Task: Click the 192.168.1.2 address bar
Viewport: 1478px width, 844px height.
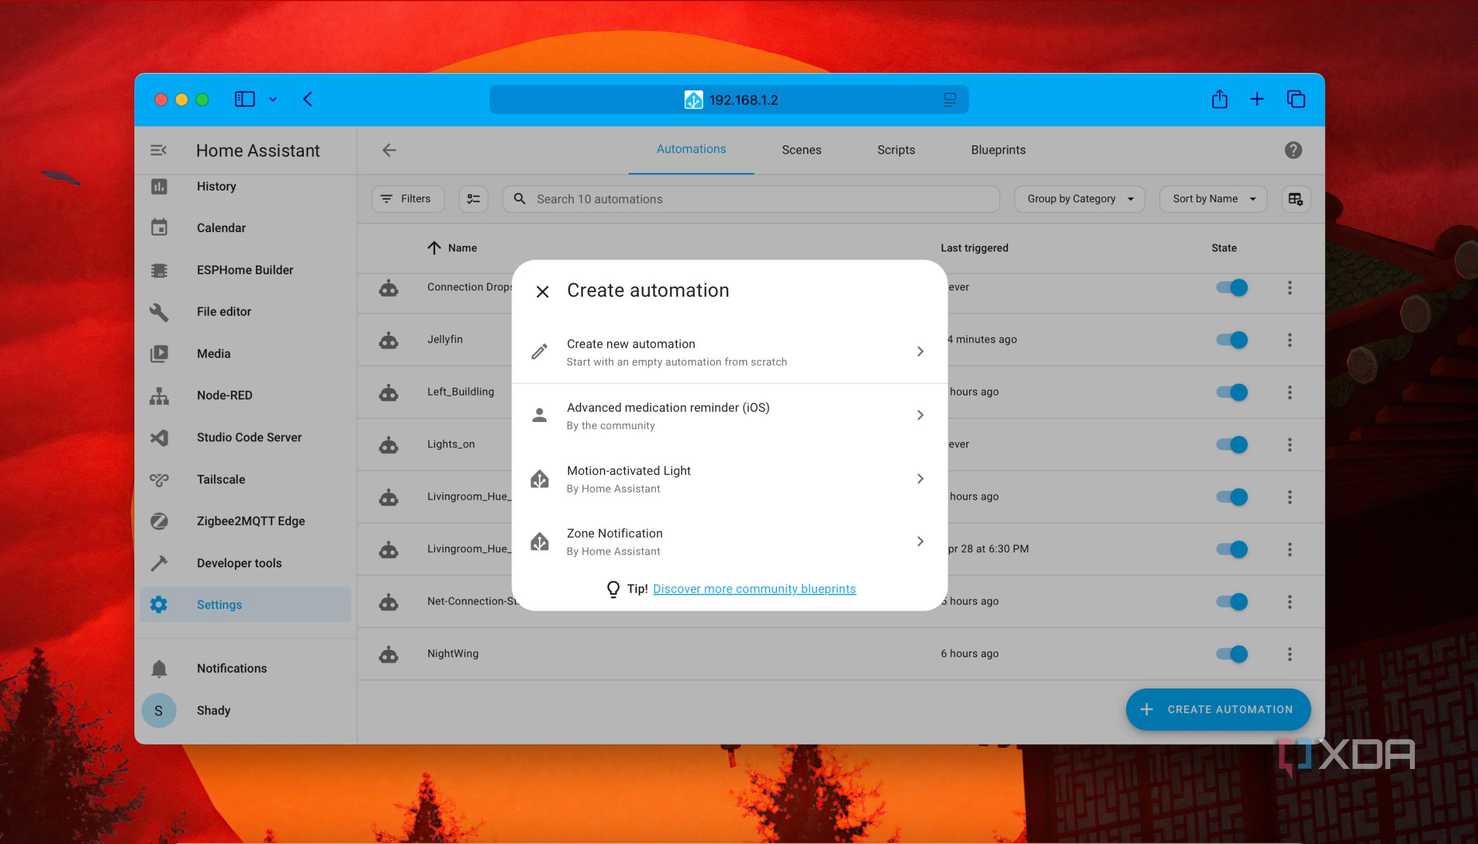Action: pos(729,100)
